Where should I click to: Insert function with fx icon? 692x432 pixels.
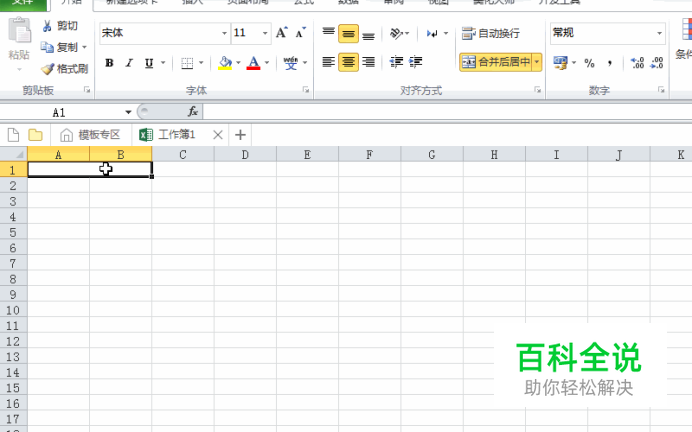193,112
